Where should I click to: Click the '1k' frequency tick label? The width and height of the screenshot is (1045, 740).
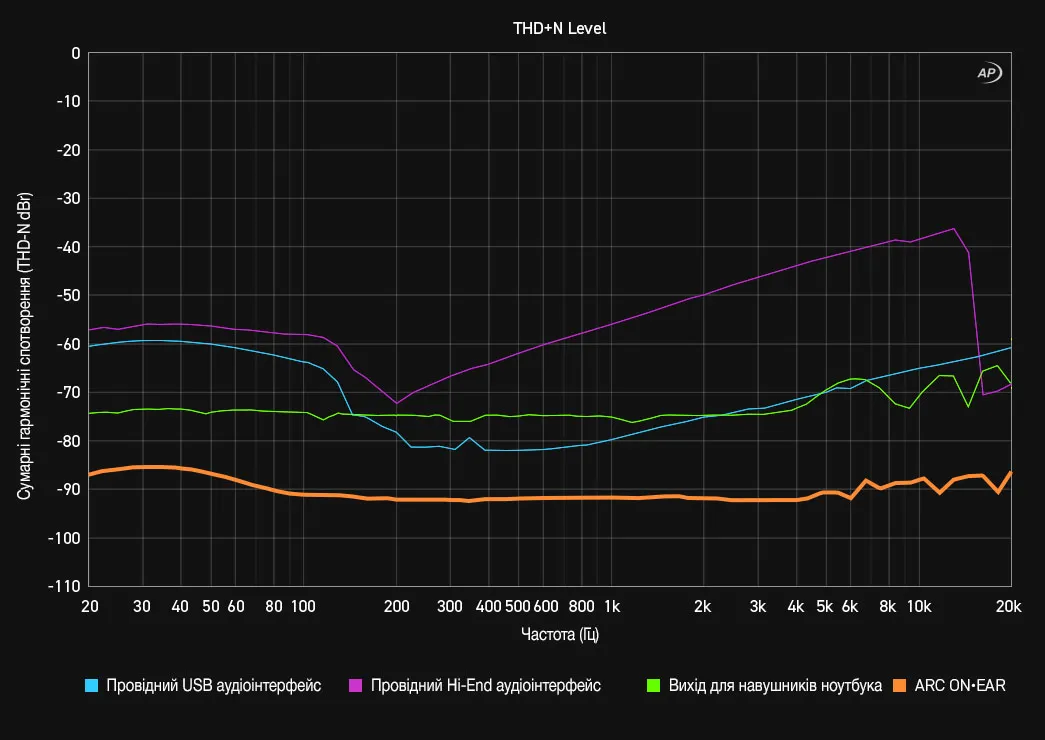tap(612, 606)
